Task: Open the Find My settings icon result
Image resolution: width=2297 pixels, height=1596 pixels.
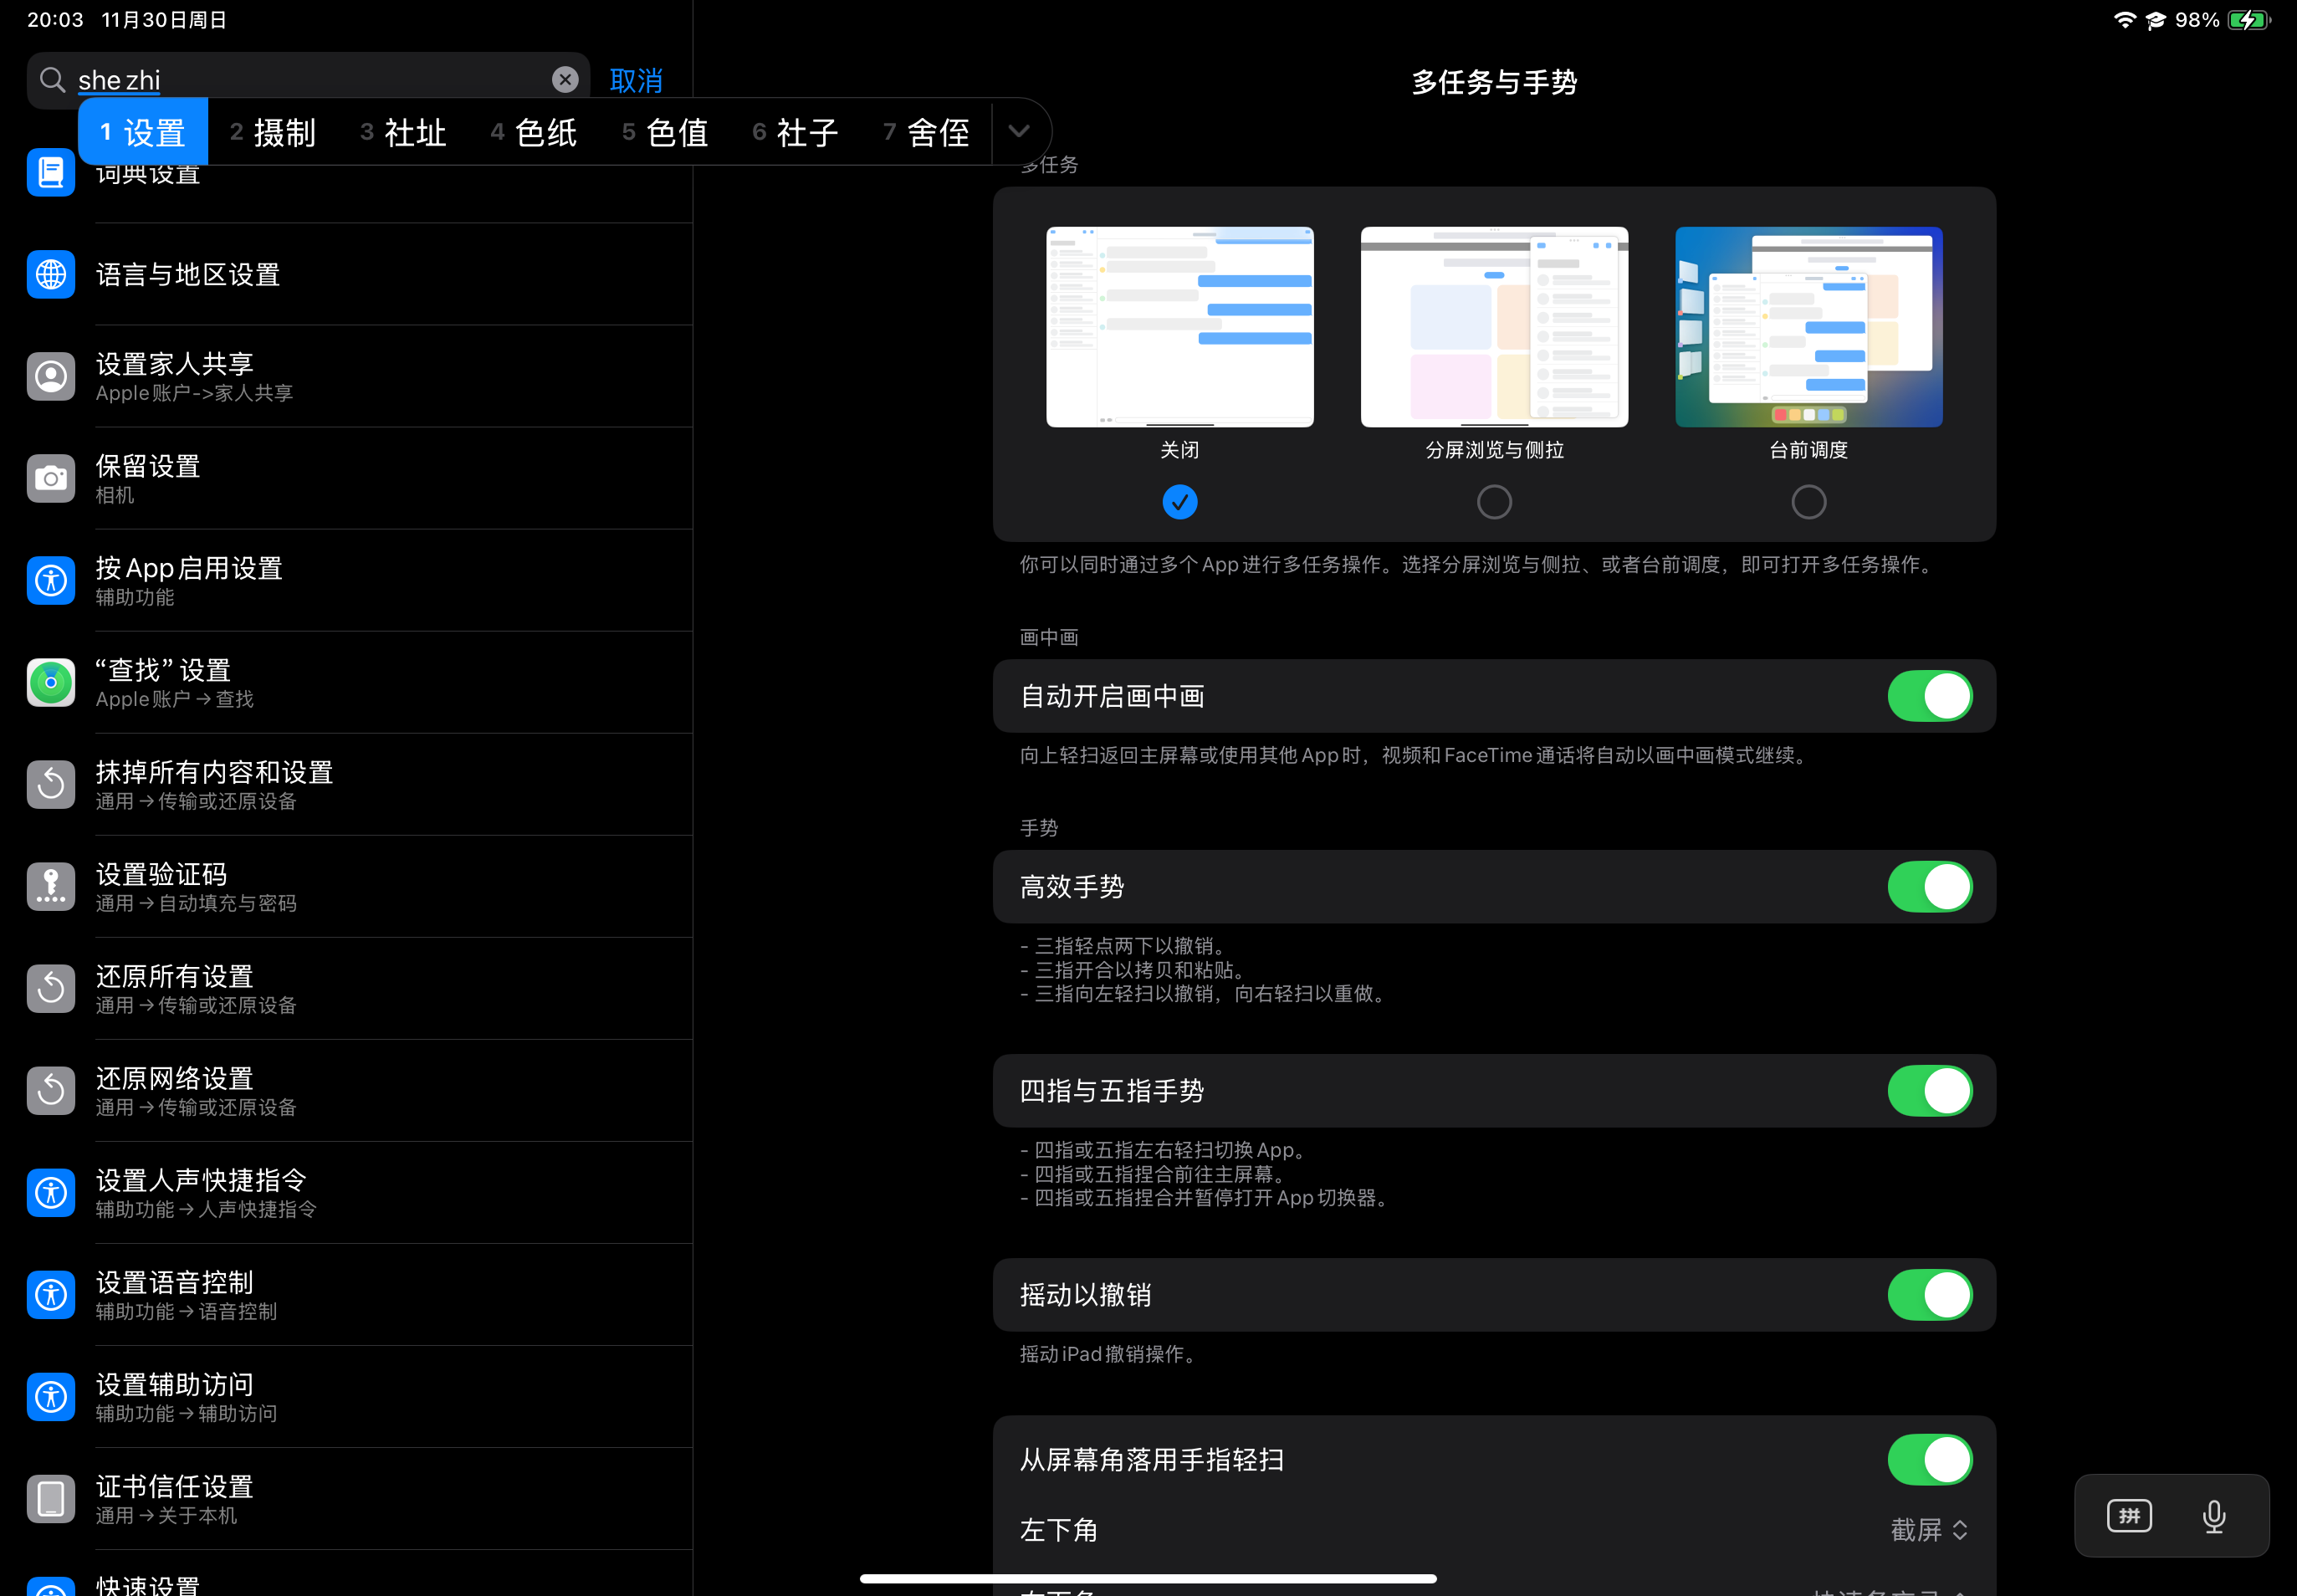Action: pyautogui.click(x=51, y=682)
